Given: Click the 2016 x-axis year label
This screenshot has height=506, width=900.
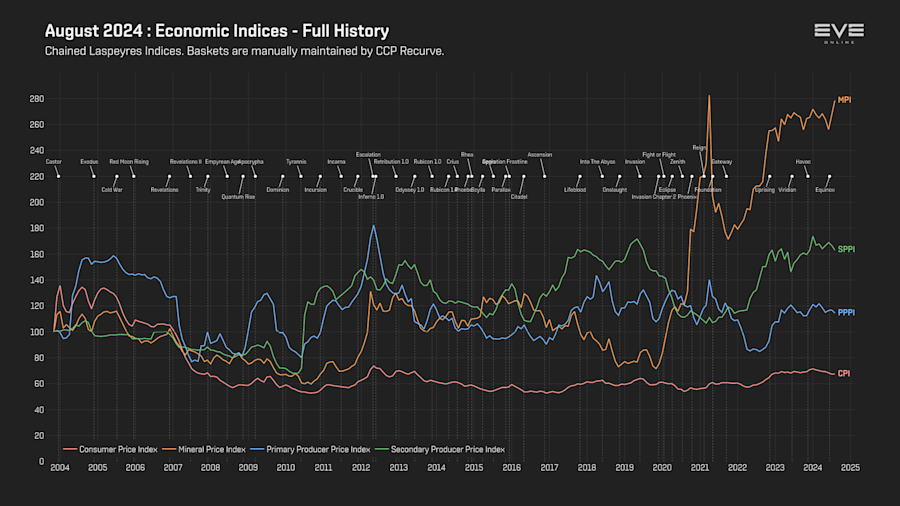Looking at the screenshot, I should coord(511,468).
